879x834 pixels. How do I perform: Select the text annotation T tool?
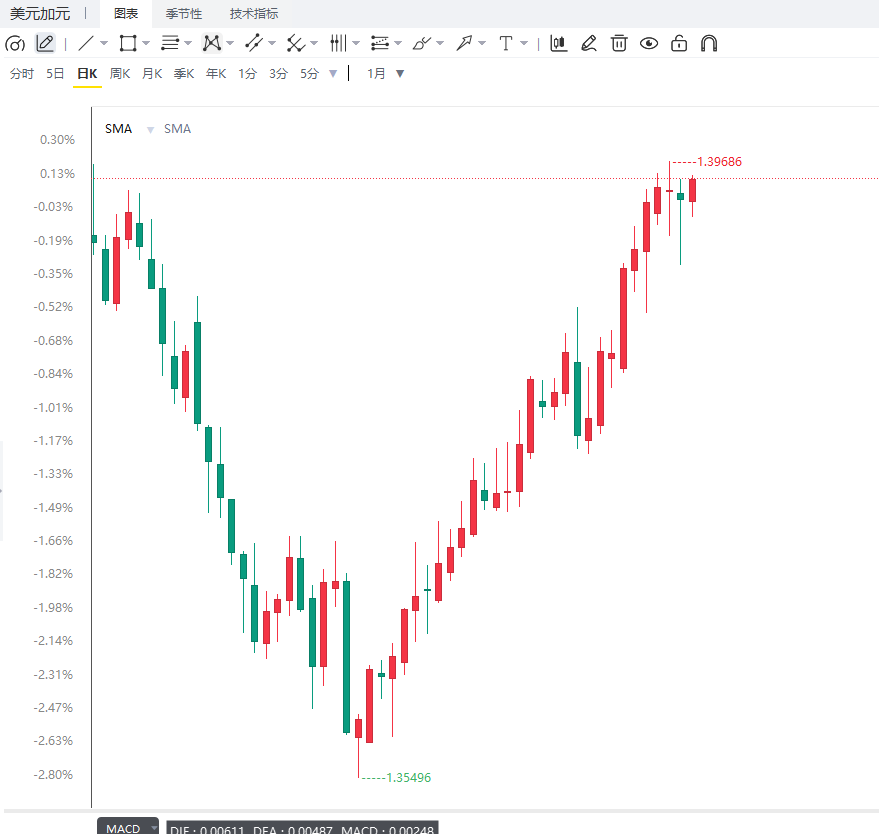coord(506,43)
